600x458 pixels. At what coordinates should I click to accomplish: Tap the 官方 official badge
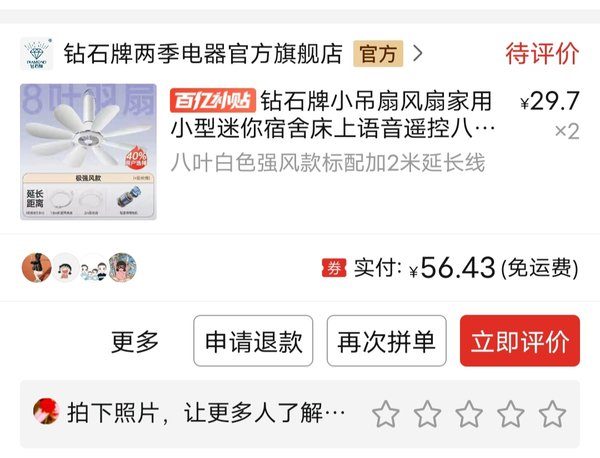378,54
